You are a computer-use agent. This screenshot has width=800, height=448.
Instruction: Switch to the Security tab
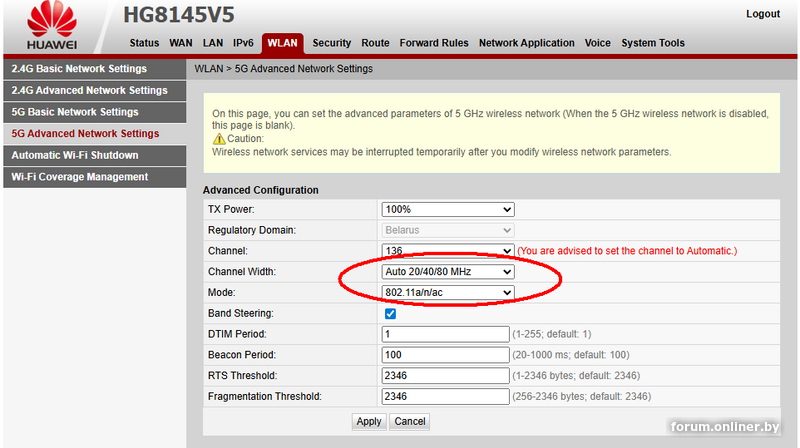coord(332,43)
